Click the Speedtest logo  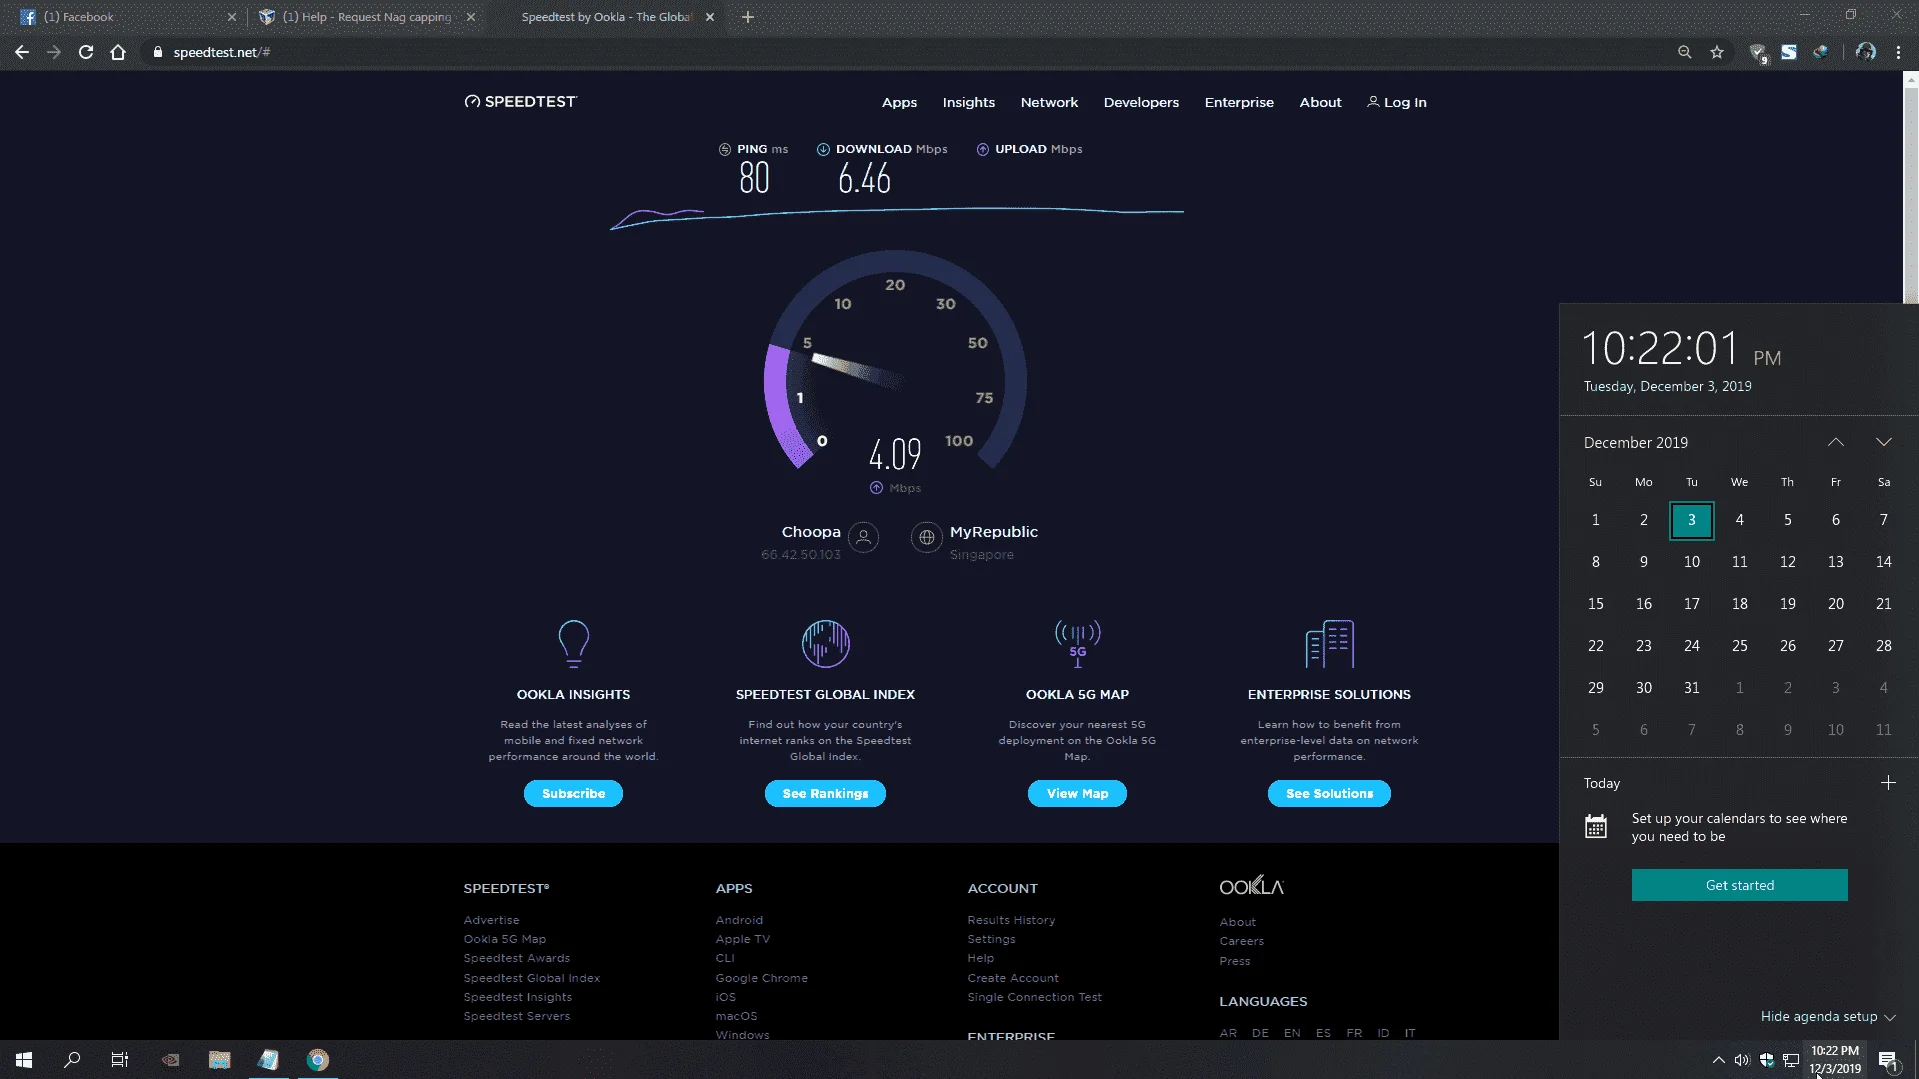[x=520, y=102]
